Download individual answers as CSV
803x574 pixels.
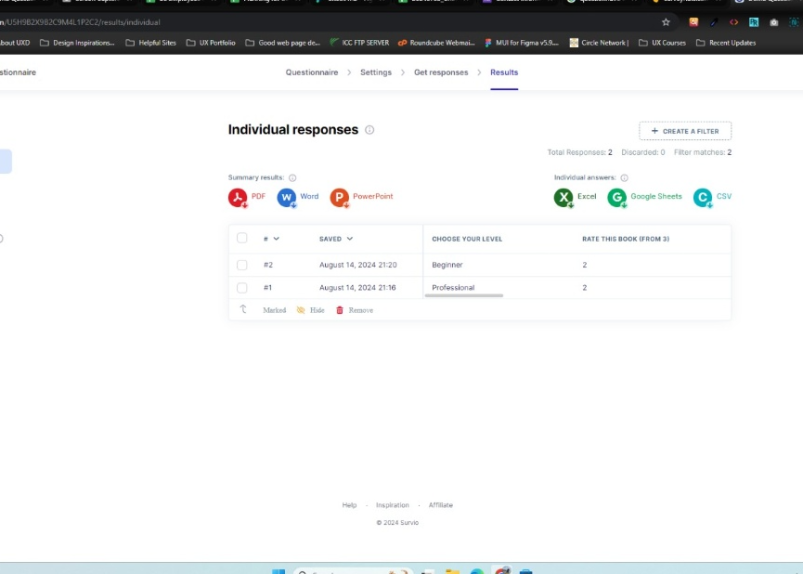(712, 197)
